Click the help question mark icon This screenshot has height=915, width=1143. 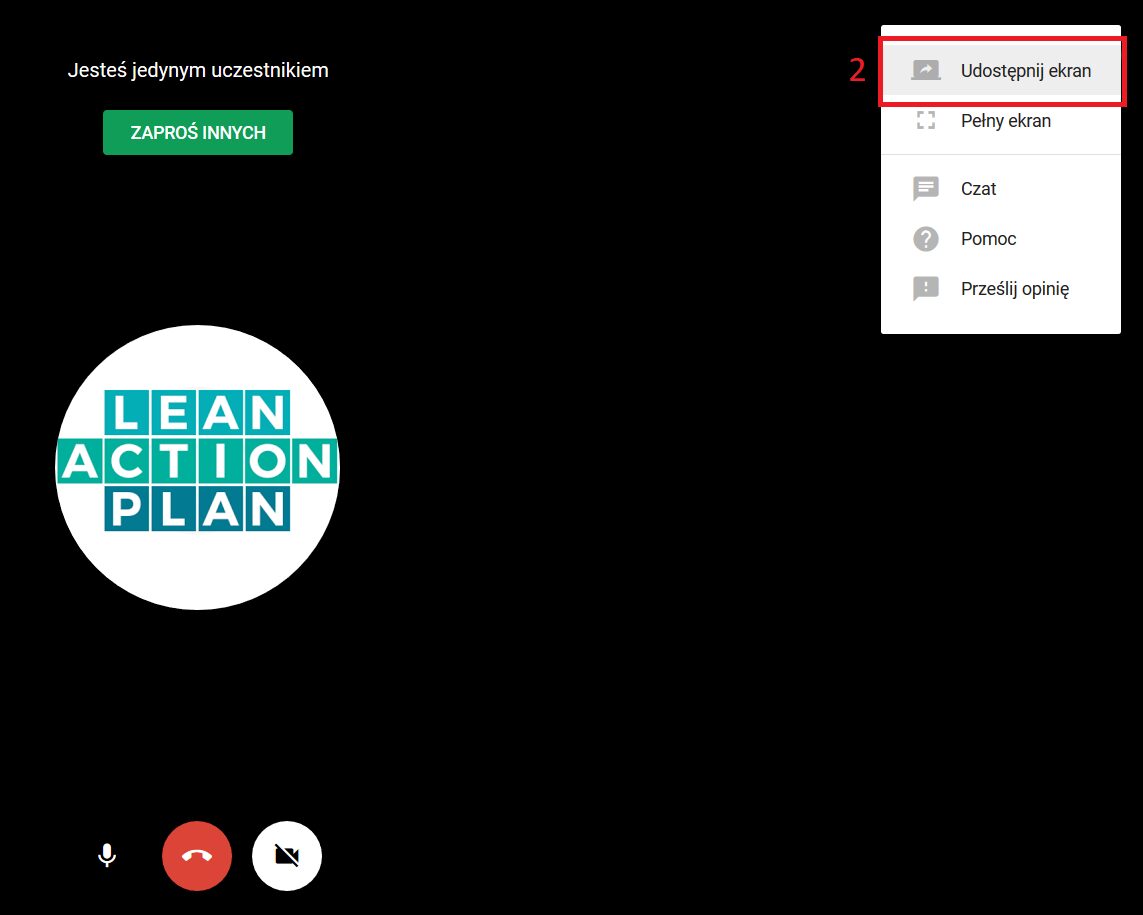pos(926,239)
